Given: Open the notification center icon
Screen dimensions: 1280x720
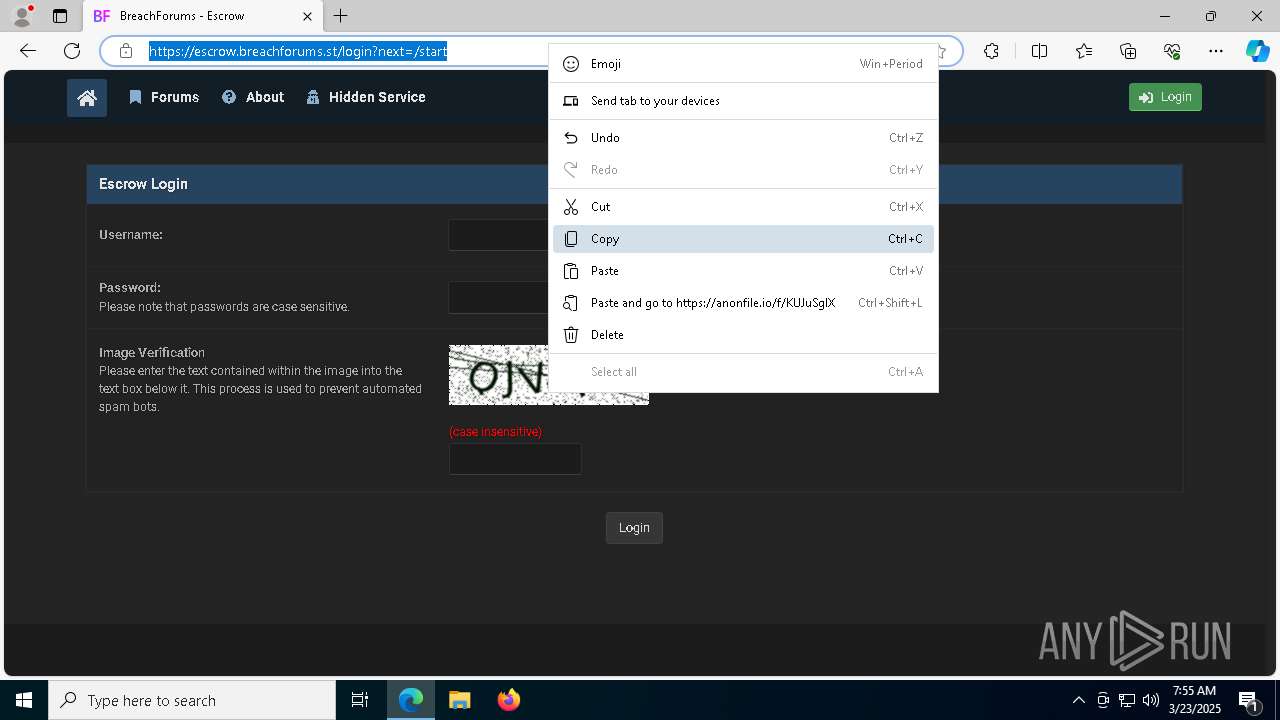Looking at the screenshot, I should pos(1249,700).
